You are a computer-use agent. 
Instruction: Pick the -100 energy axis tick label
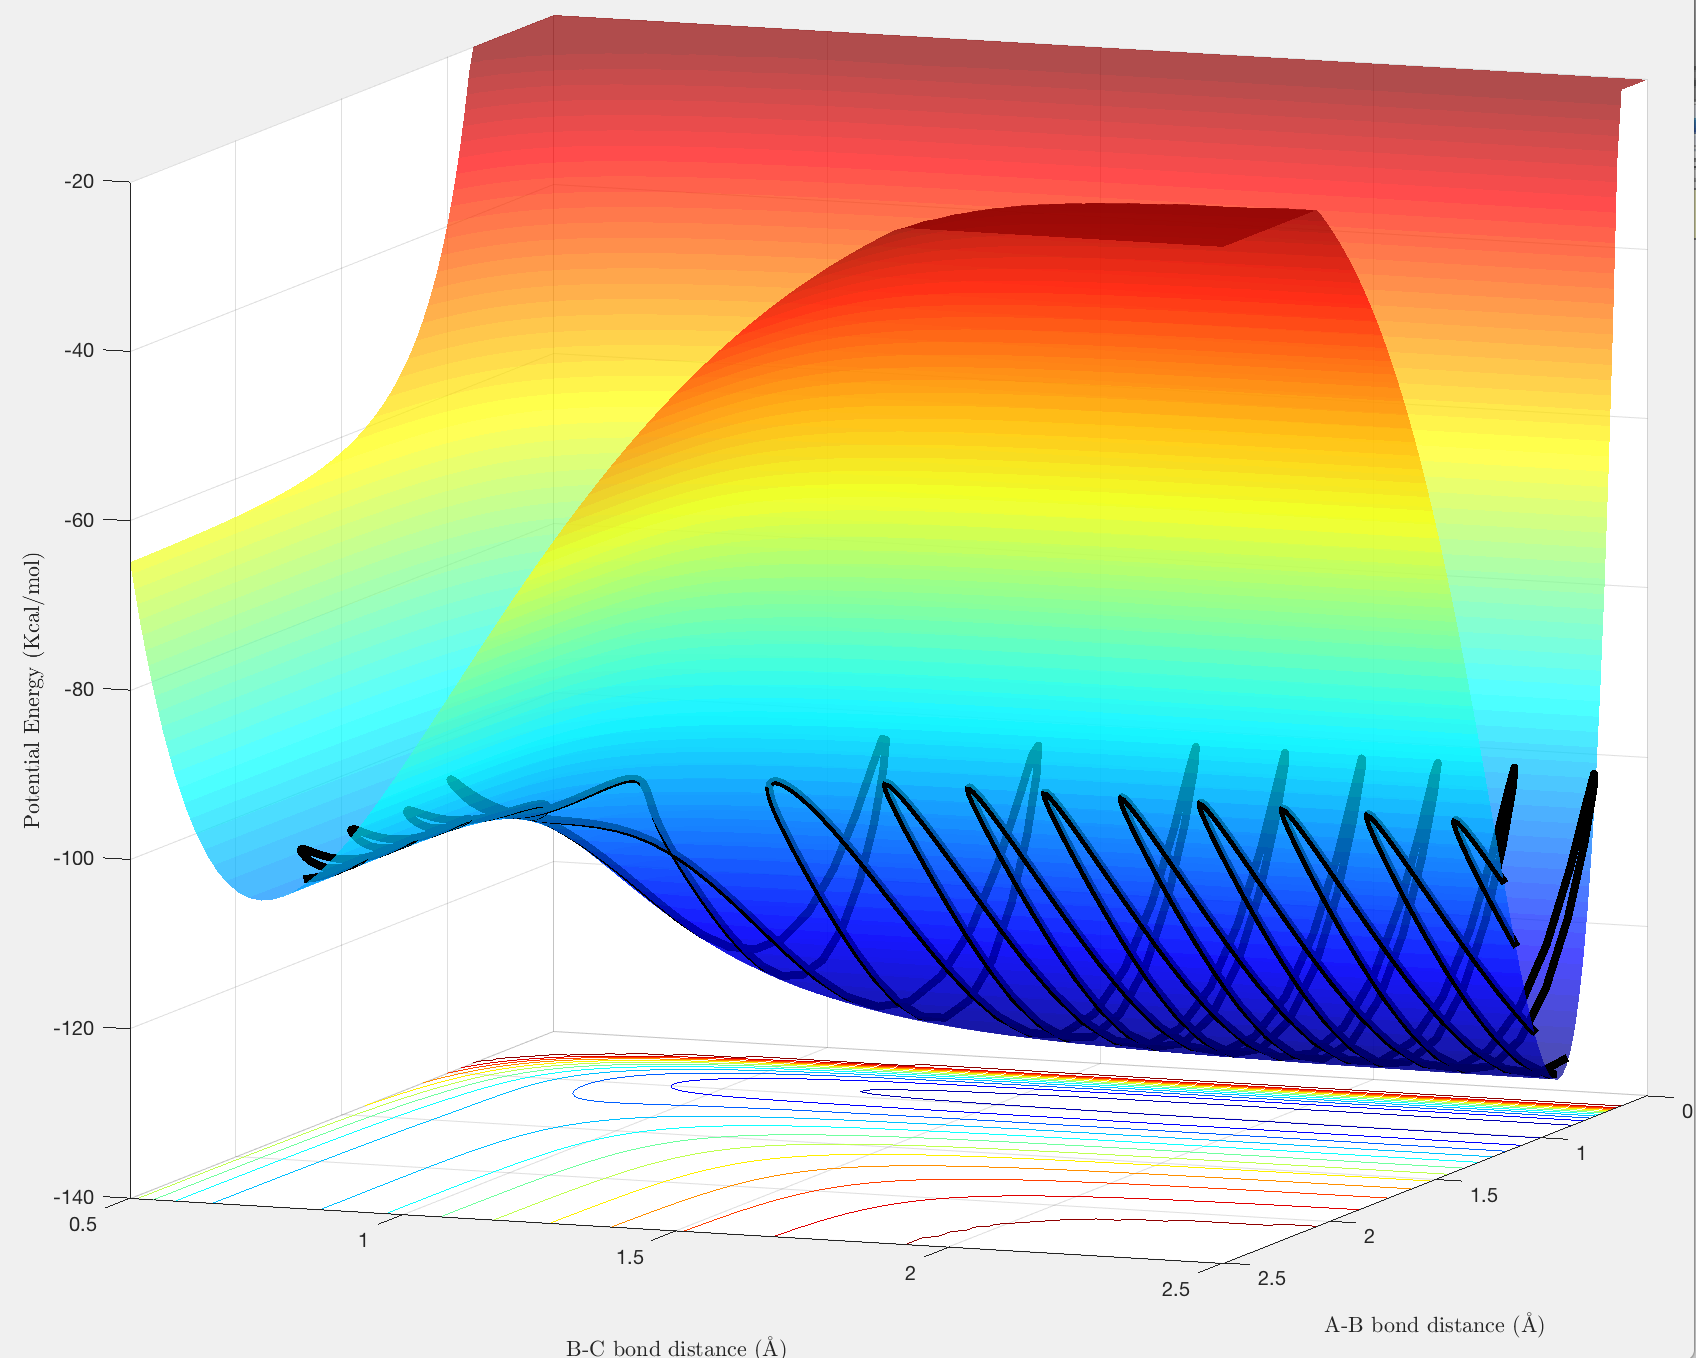[74, 858]
